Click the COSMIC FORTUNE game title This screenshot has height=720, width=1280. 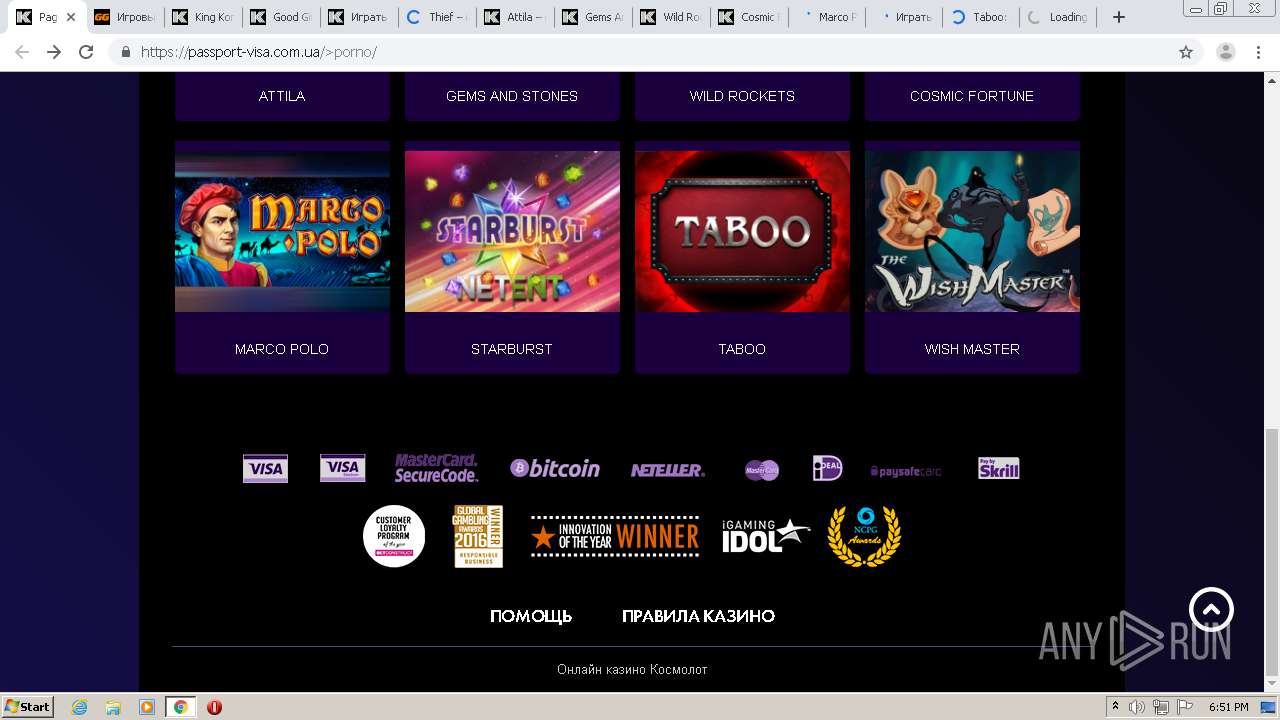pyautogui.click(x=972, y=96)
